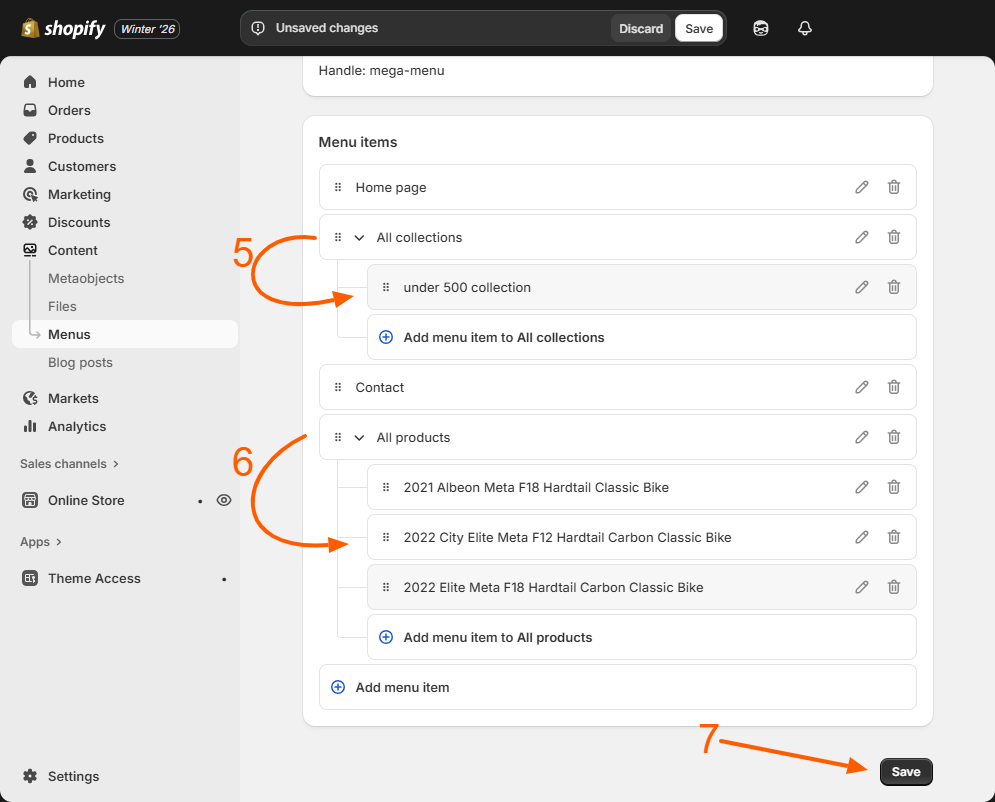Edit the 2022 City Elite Meta F12 item
This screenshot has height=802, width=995.
click(862, 537)
